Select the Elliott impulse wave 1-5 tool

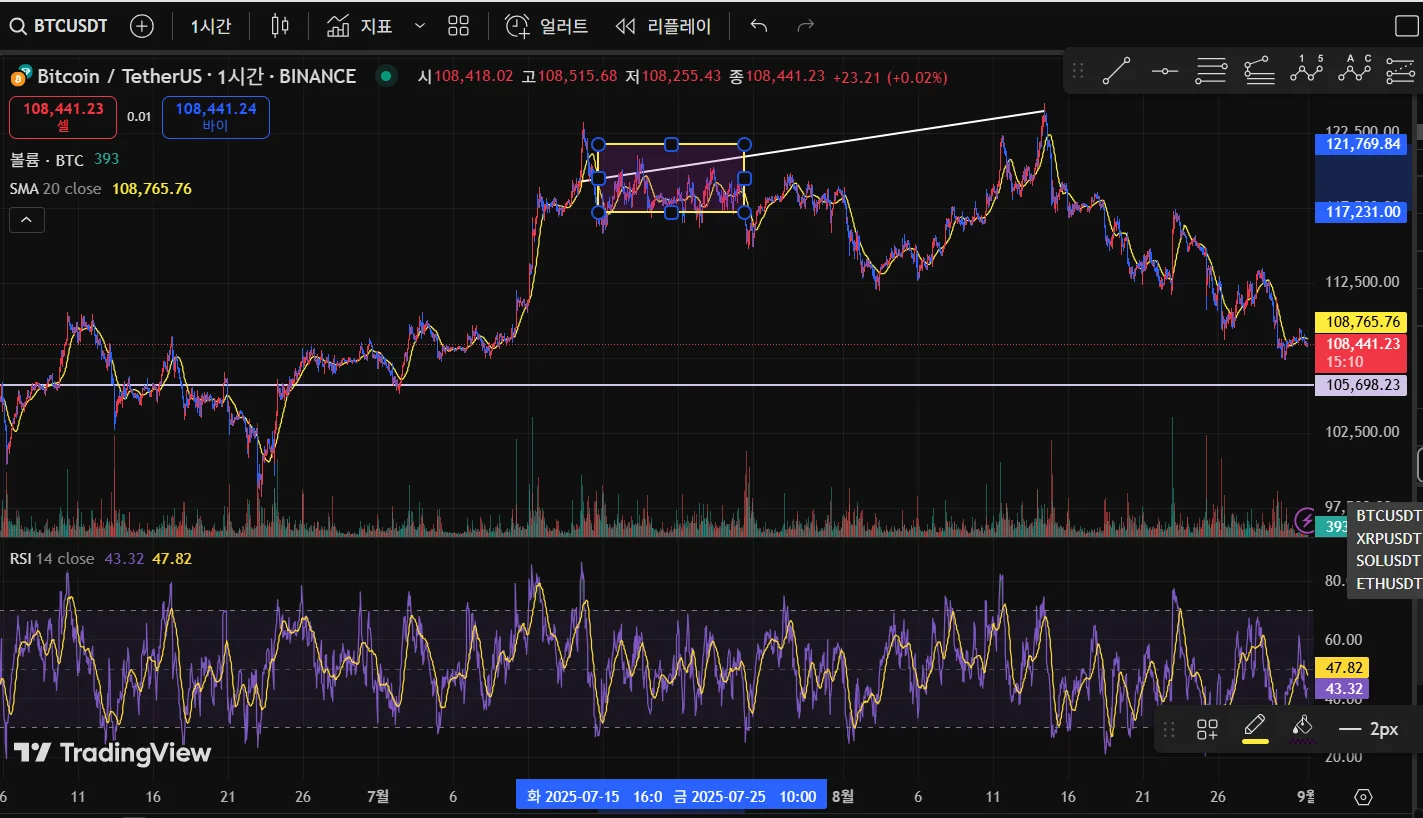pyautogui.click(x=1306, y=71)
